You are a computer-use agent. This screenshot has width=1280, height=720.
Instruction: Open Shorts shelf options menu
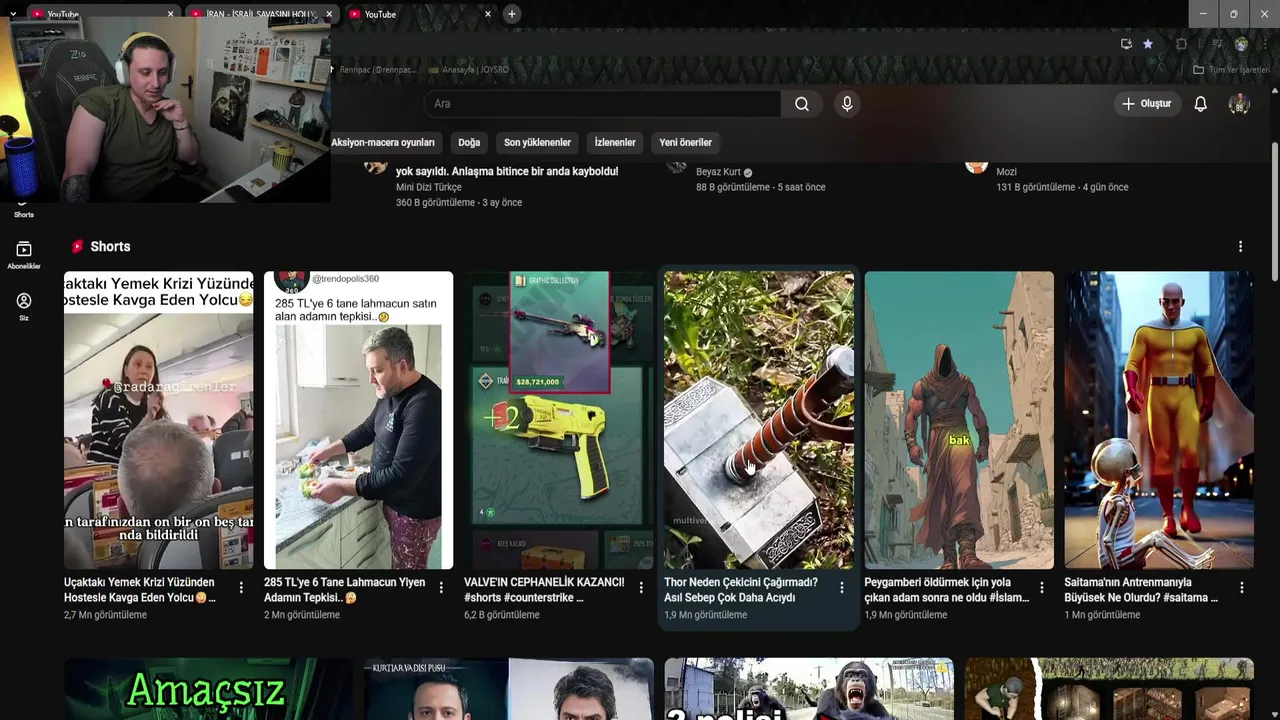pos(1240,246)
